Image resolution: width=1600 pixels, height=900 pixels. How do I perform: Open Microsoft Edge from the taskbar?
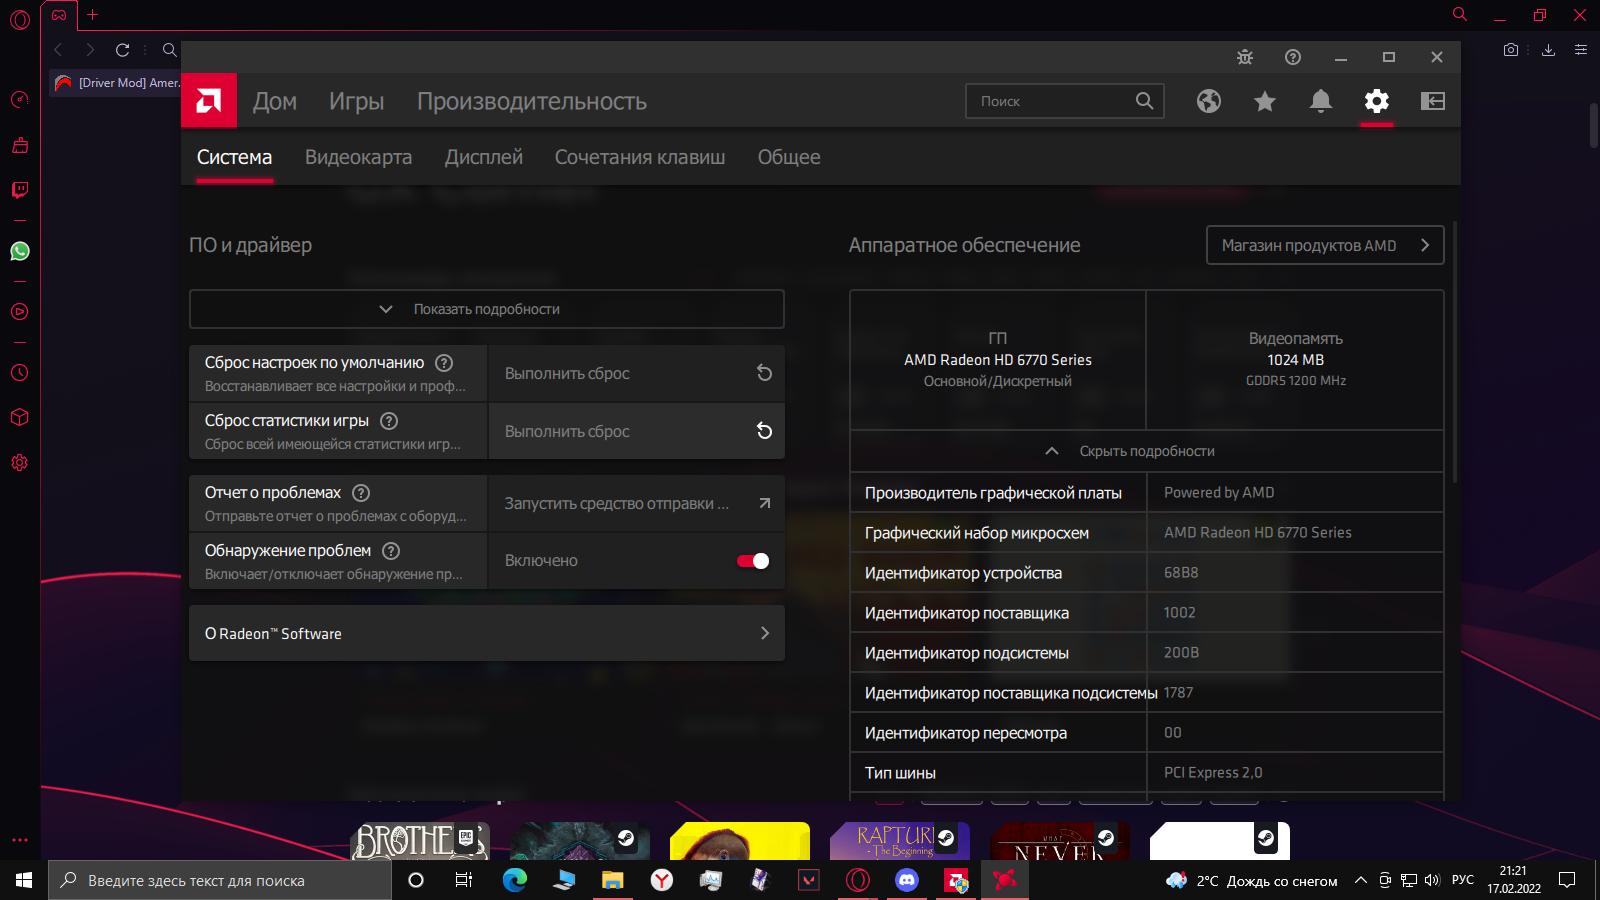[515, 880]
